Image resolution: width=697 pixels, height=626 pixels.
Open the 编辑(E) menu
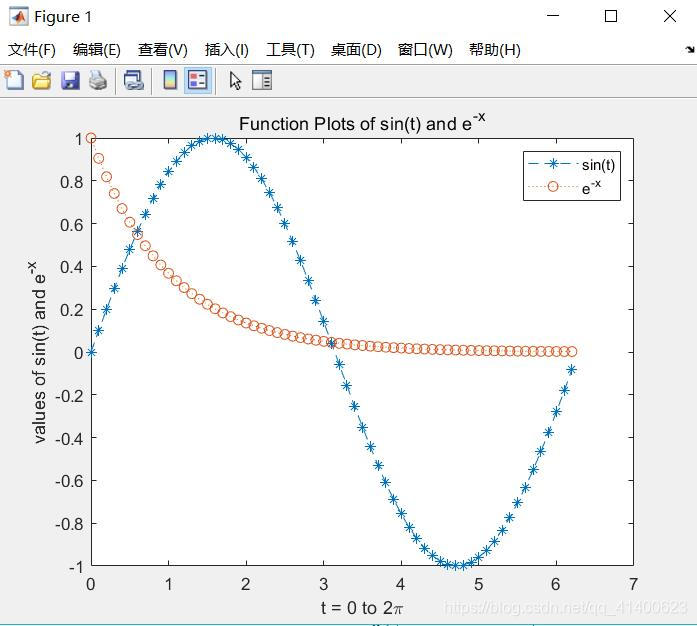[96, 50]
